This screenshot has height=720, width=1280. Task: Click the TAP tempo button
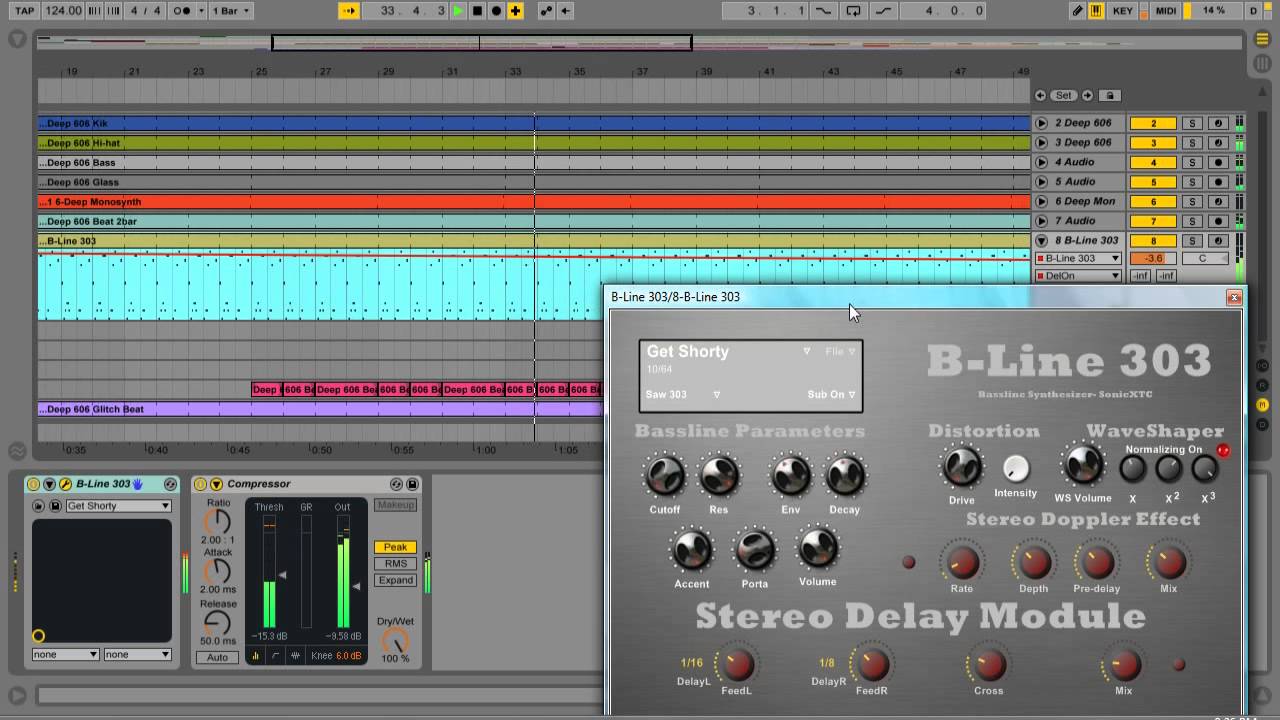24,11
